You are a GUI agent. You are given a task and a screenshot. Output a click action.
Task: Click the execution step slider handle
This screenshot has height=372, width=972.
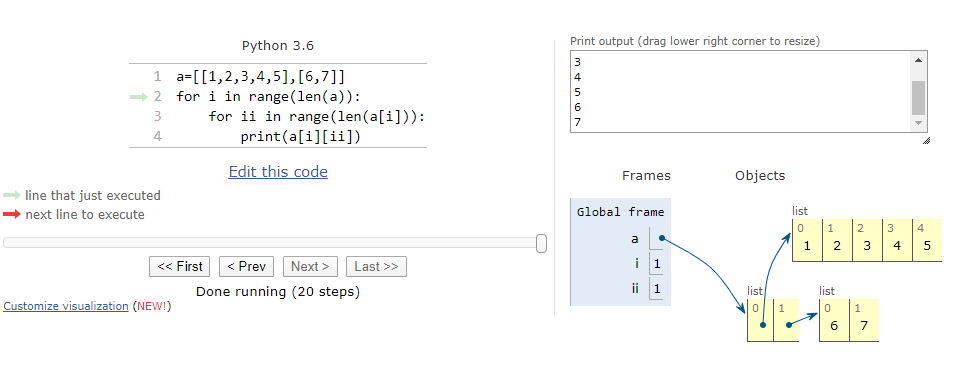tap(541, 243)
